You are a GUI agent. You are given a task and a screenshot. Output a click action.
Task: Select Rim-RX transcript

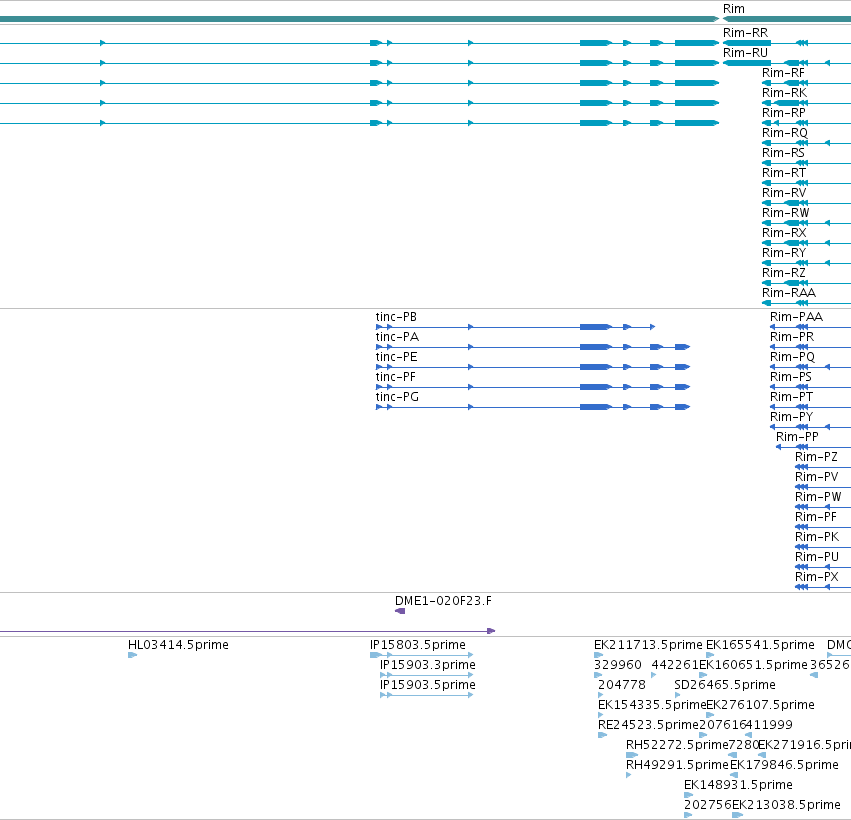click(x=784, y=233)
